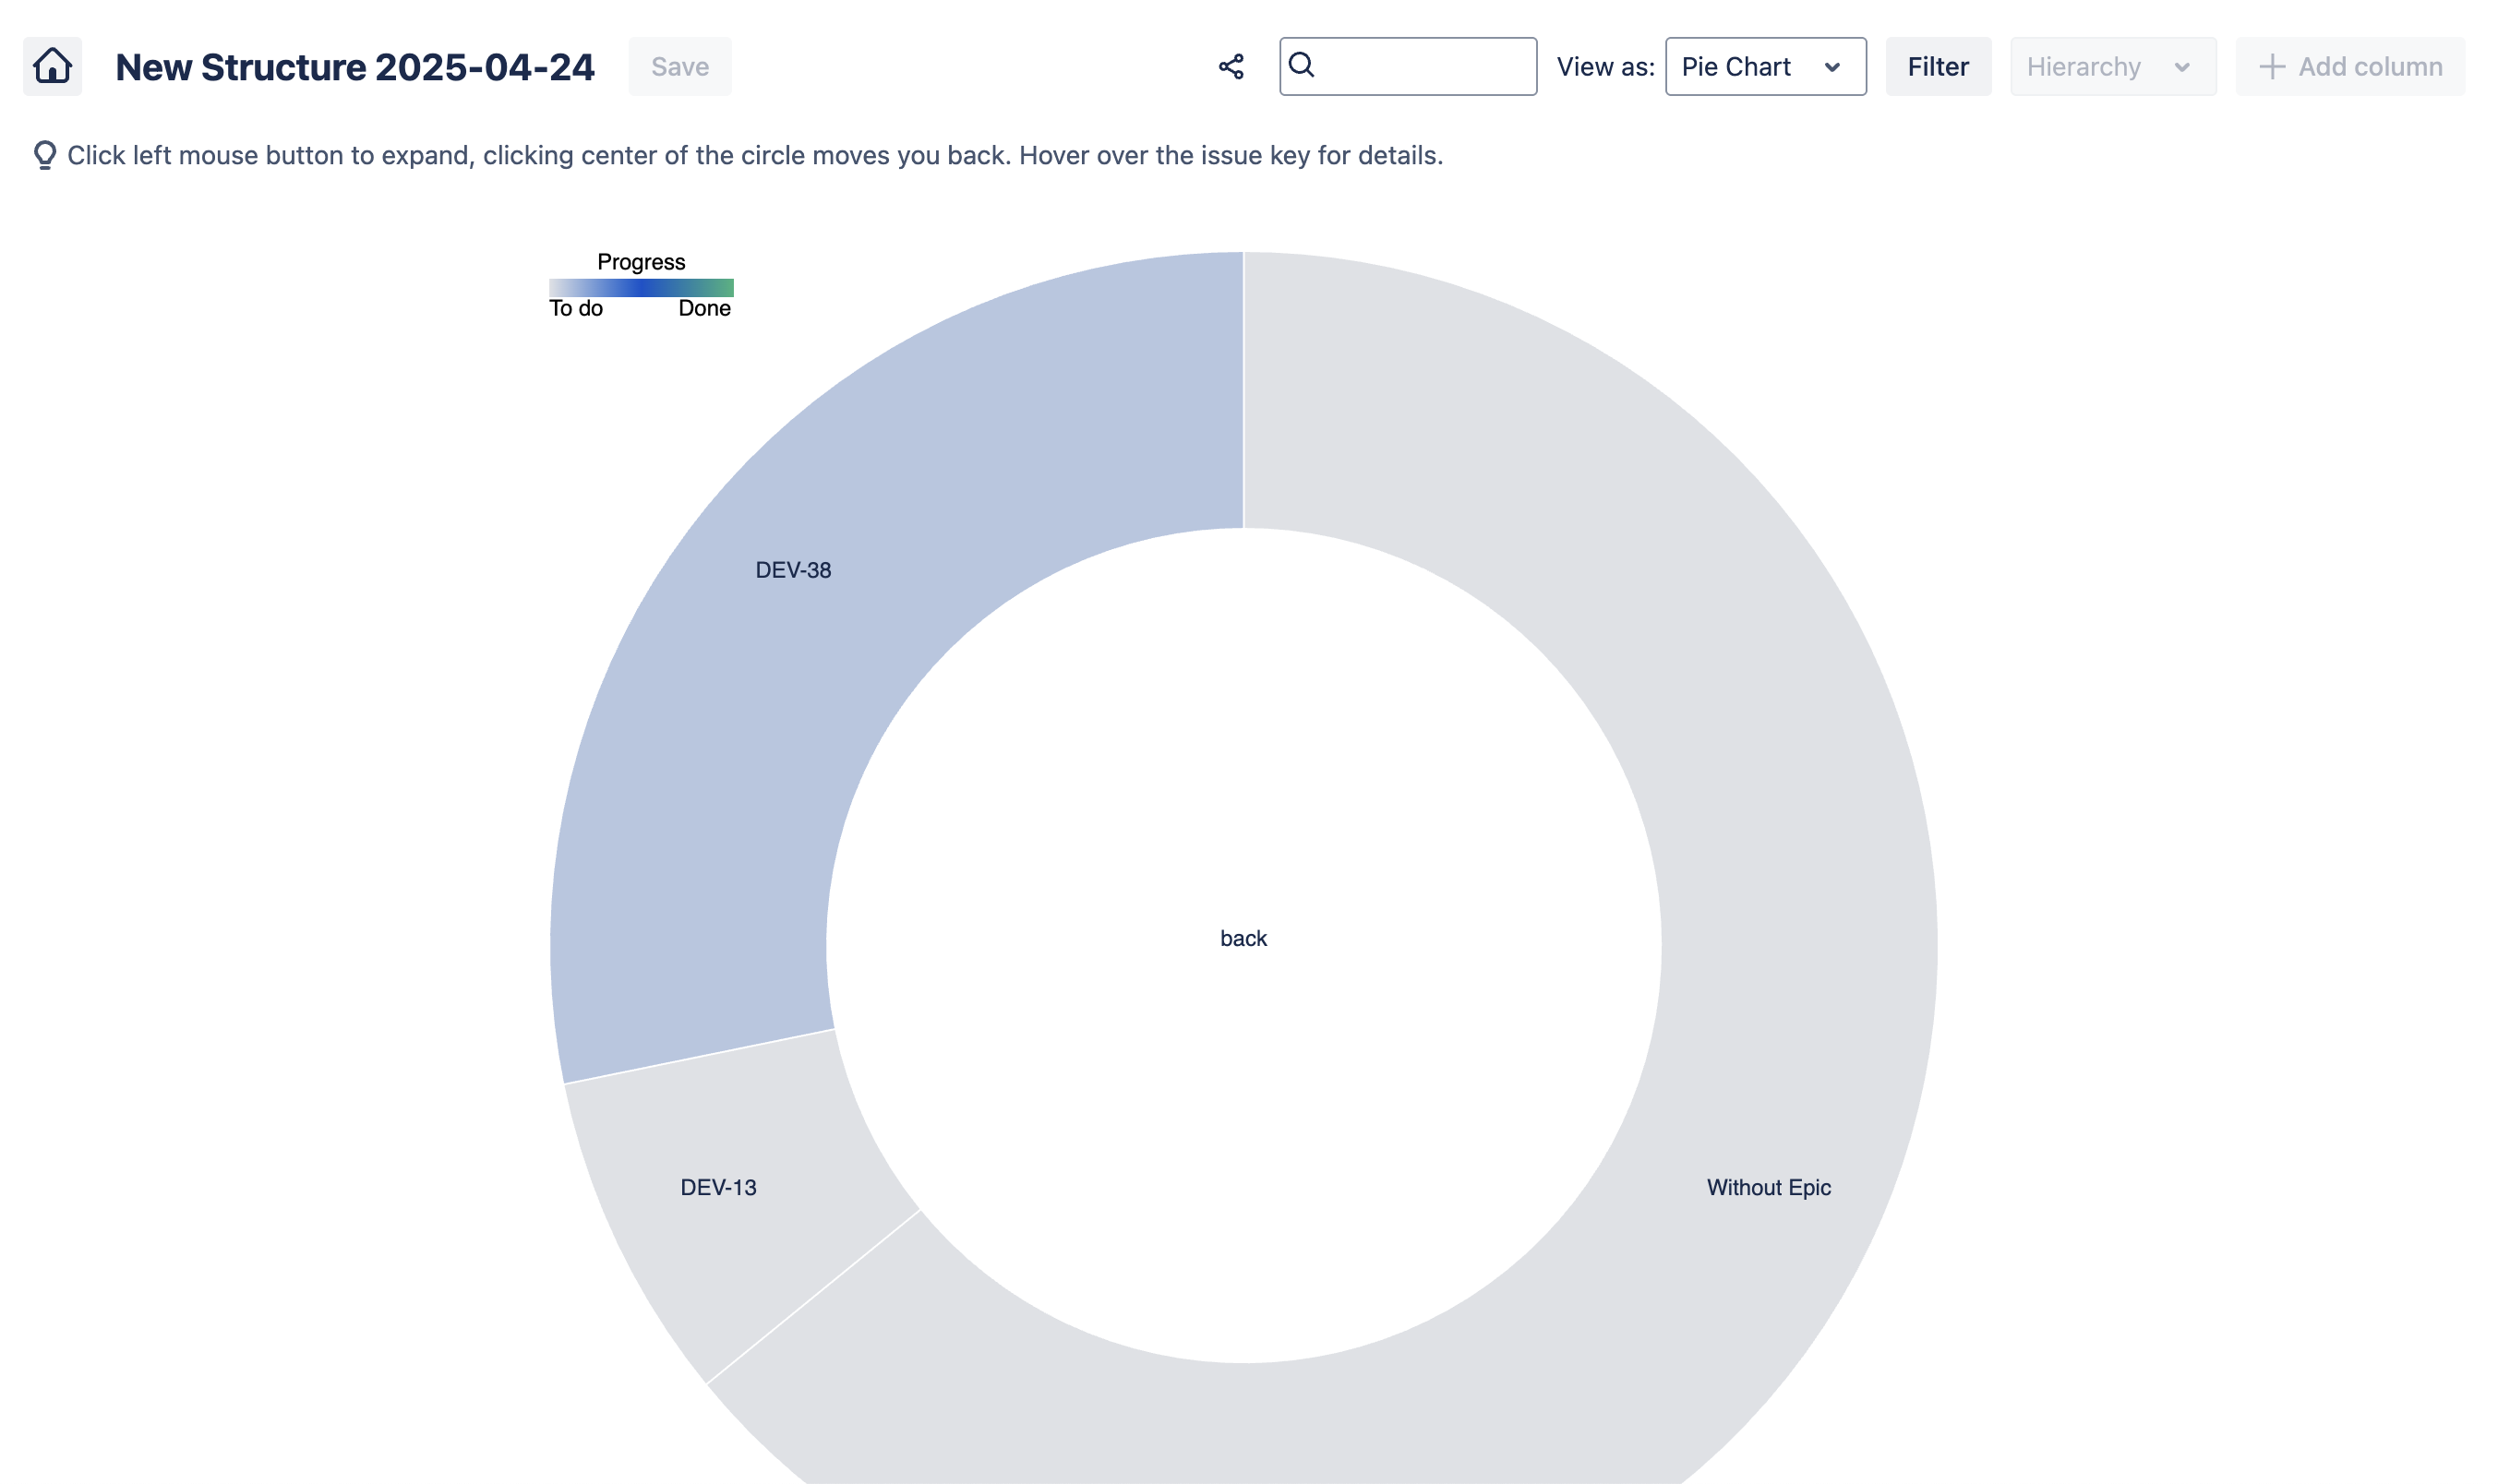Viewport: 2498px width, 1484px height.
Task: Expand the Hierarchy dropdown
Action: pos(2112,67)
